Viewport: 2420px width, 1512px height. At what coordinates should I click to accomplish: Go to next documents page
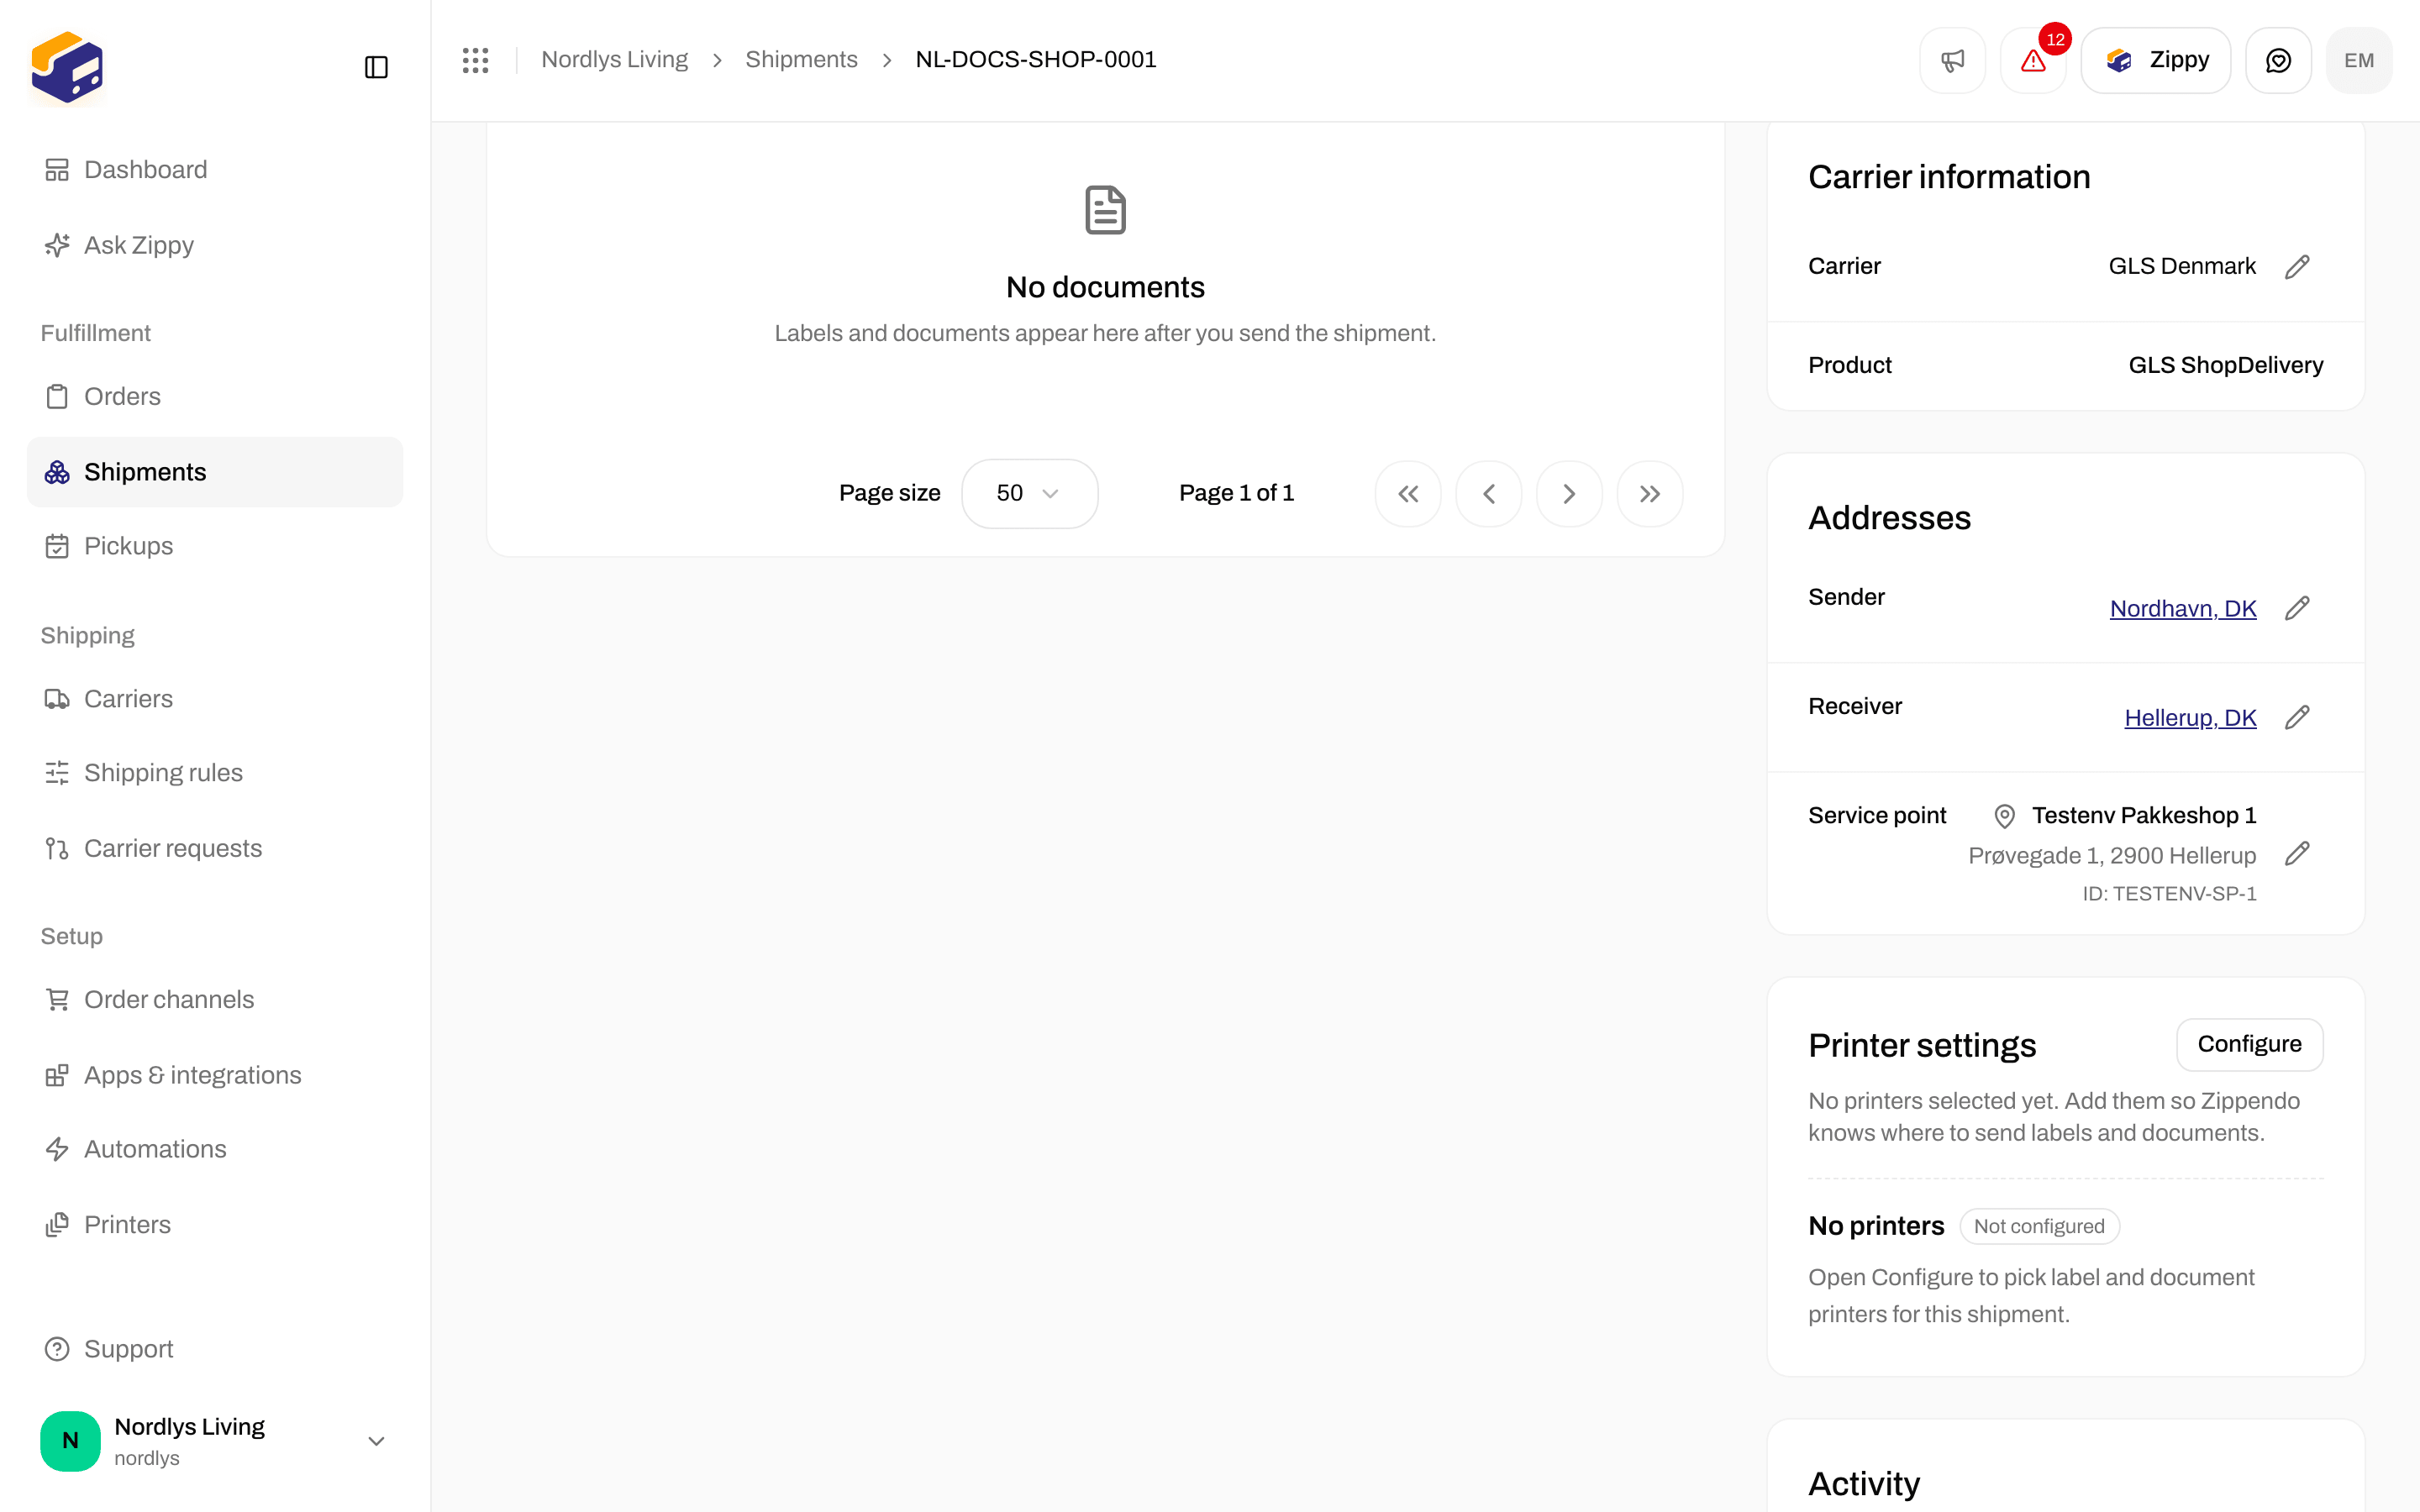[x=1569, y=493]
